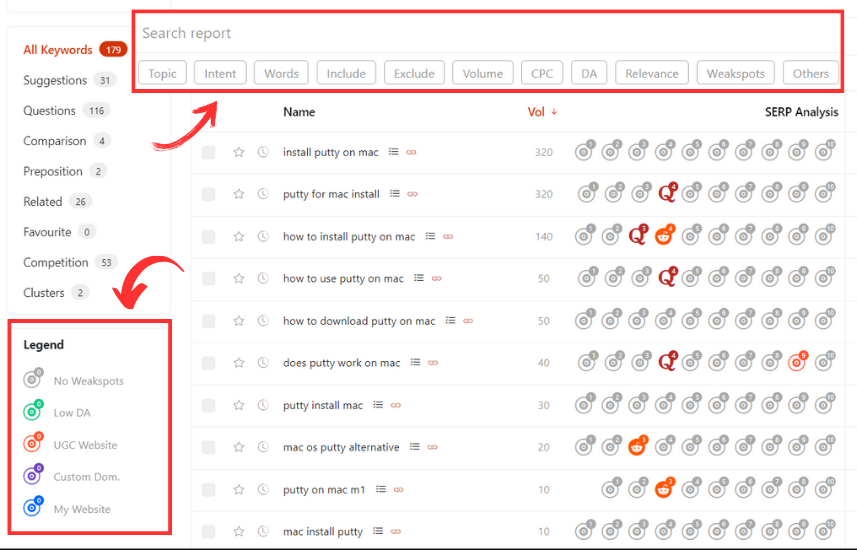Image resolution: width=857 pixels, height=550 pixels.
Task: Click the SERP Analysis column header
Action: tap(801, 112)
